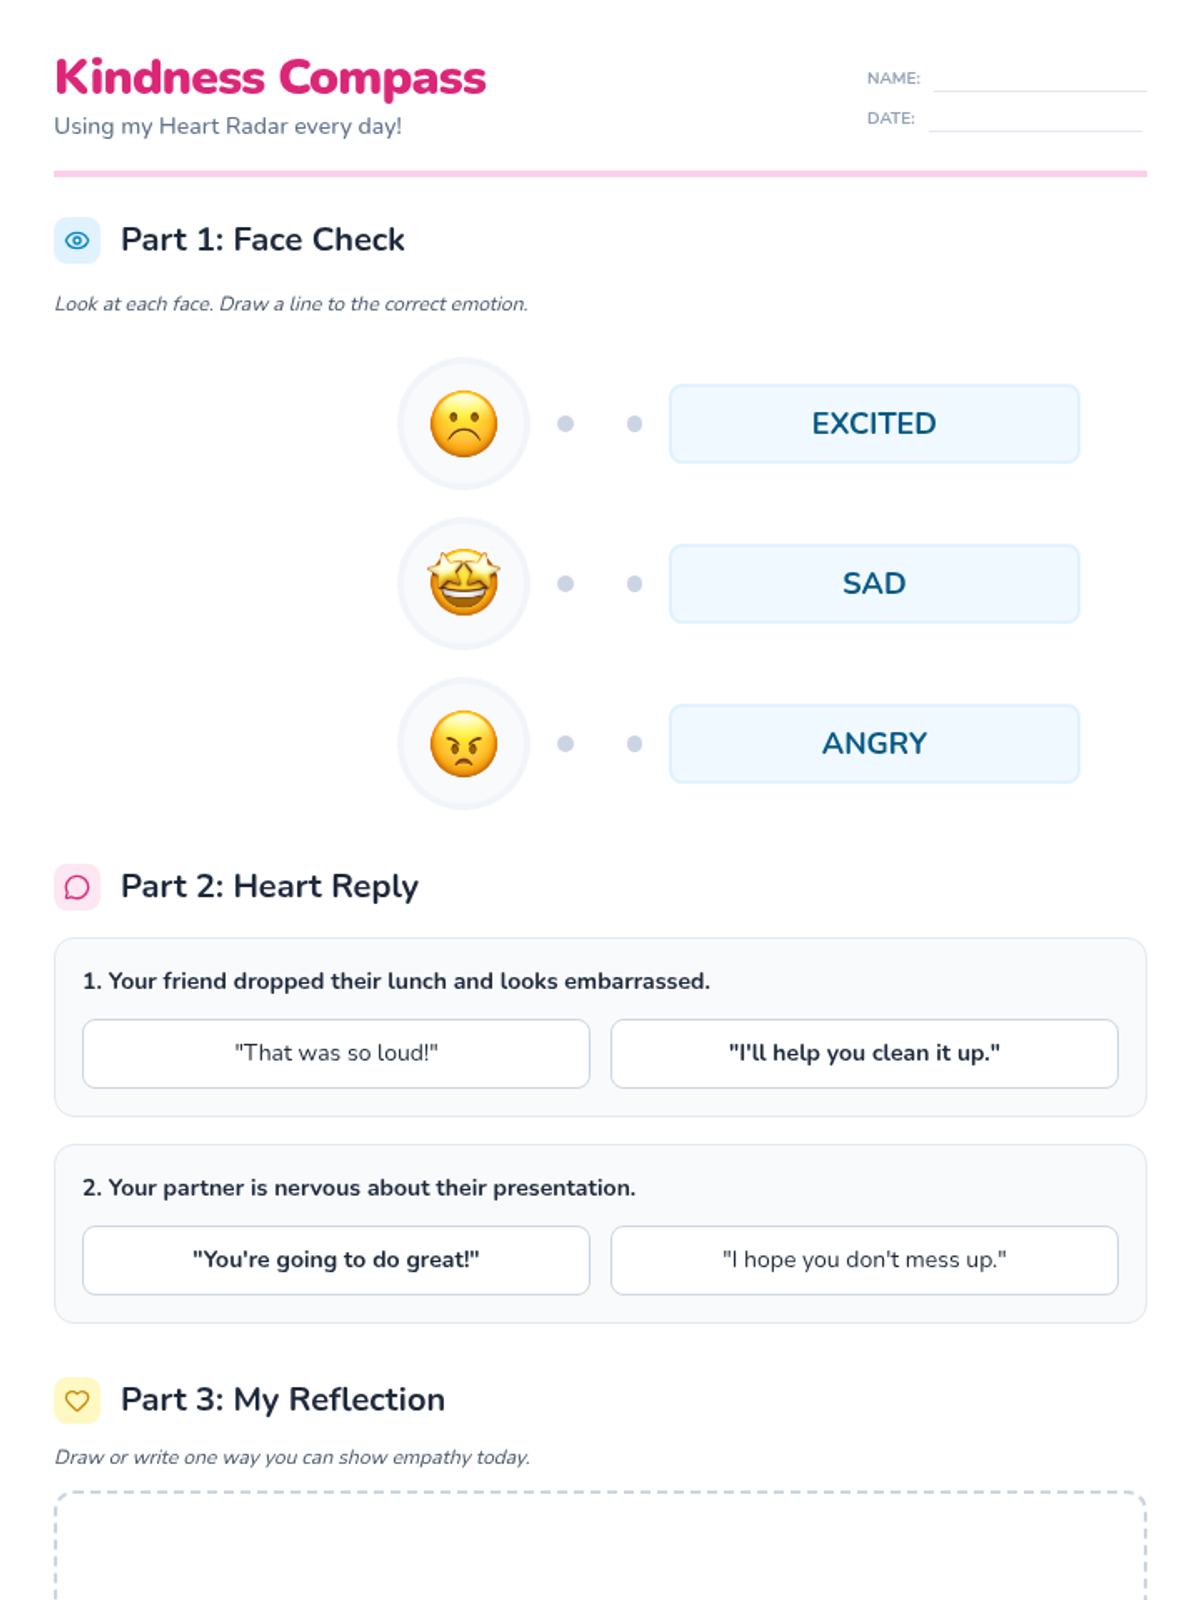1200x1600 pixels.
Task: Pick the "I'll help you clean it up." reply
Action: tap(864, 1054)
